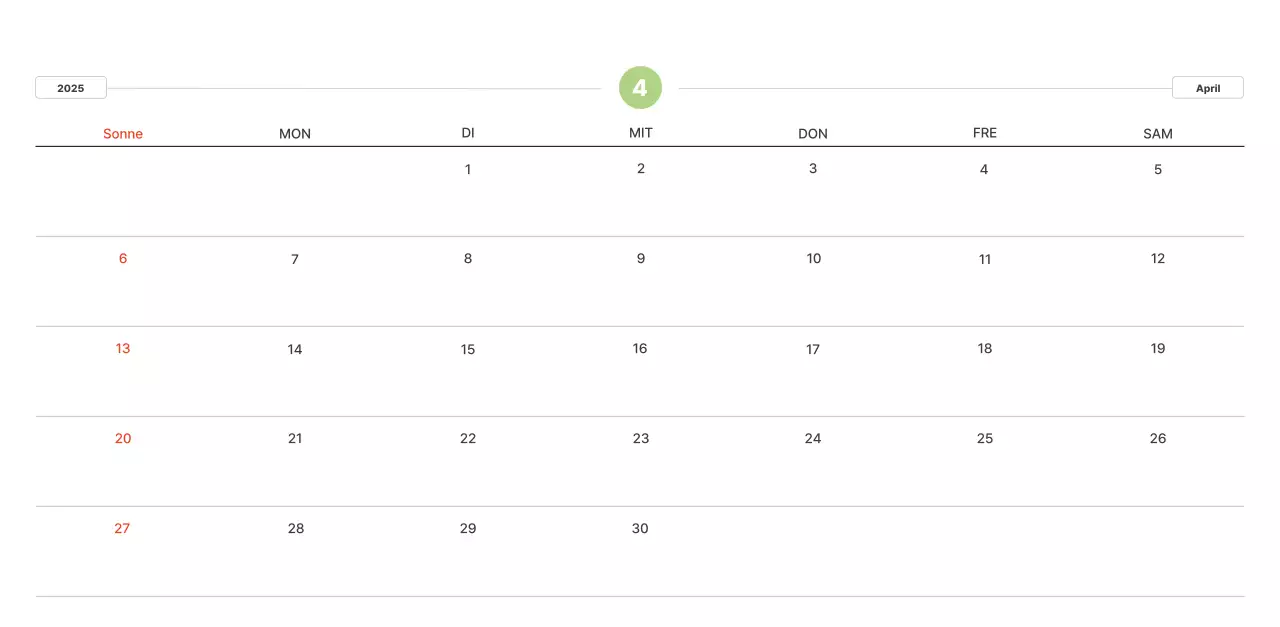Open the 2025 year selector
1280x627 pixels.
coord(71,88)
